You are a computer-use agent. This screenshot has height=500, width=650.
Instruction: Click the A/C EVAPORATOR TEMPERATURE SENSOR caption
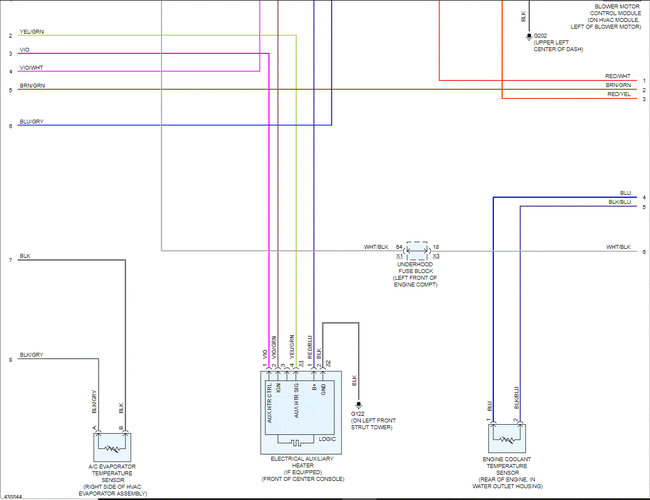[112, 473]
